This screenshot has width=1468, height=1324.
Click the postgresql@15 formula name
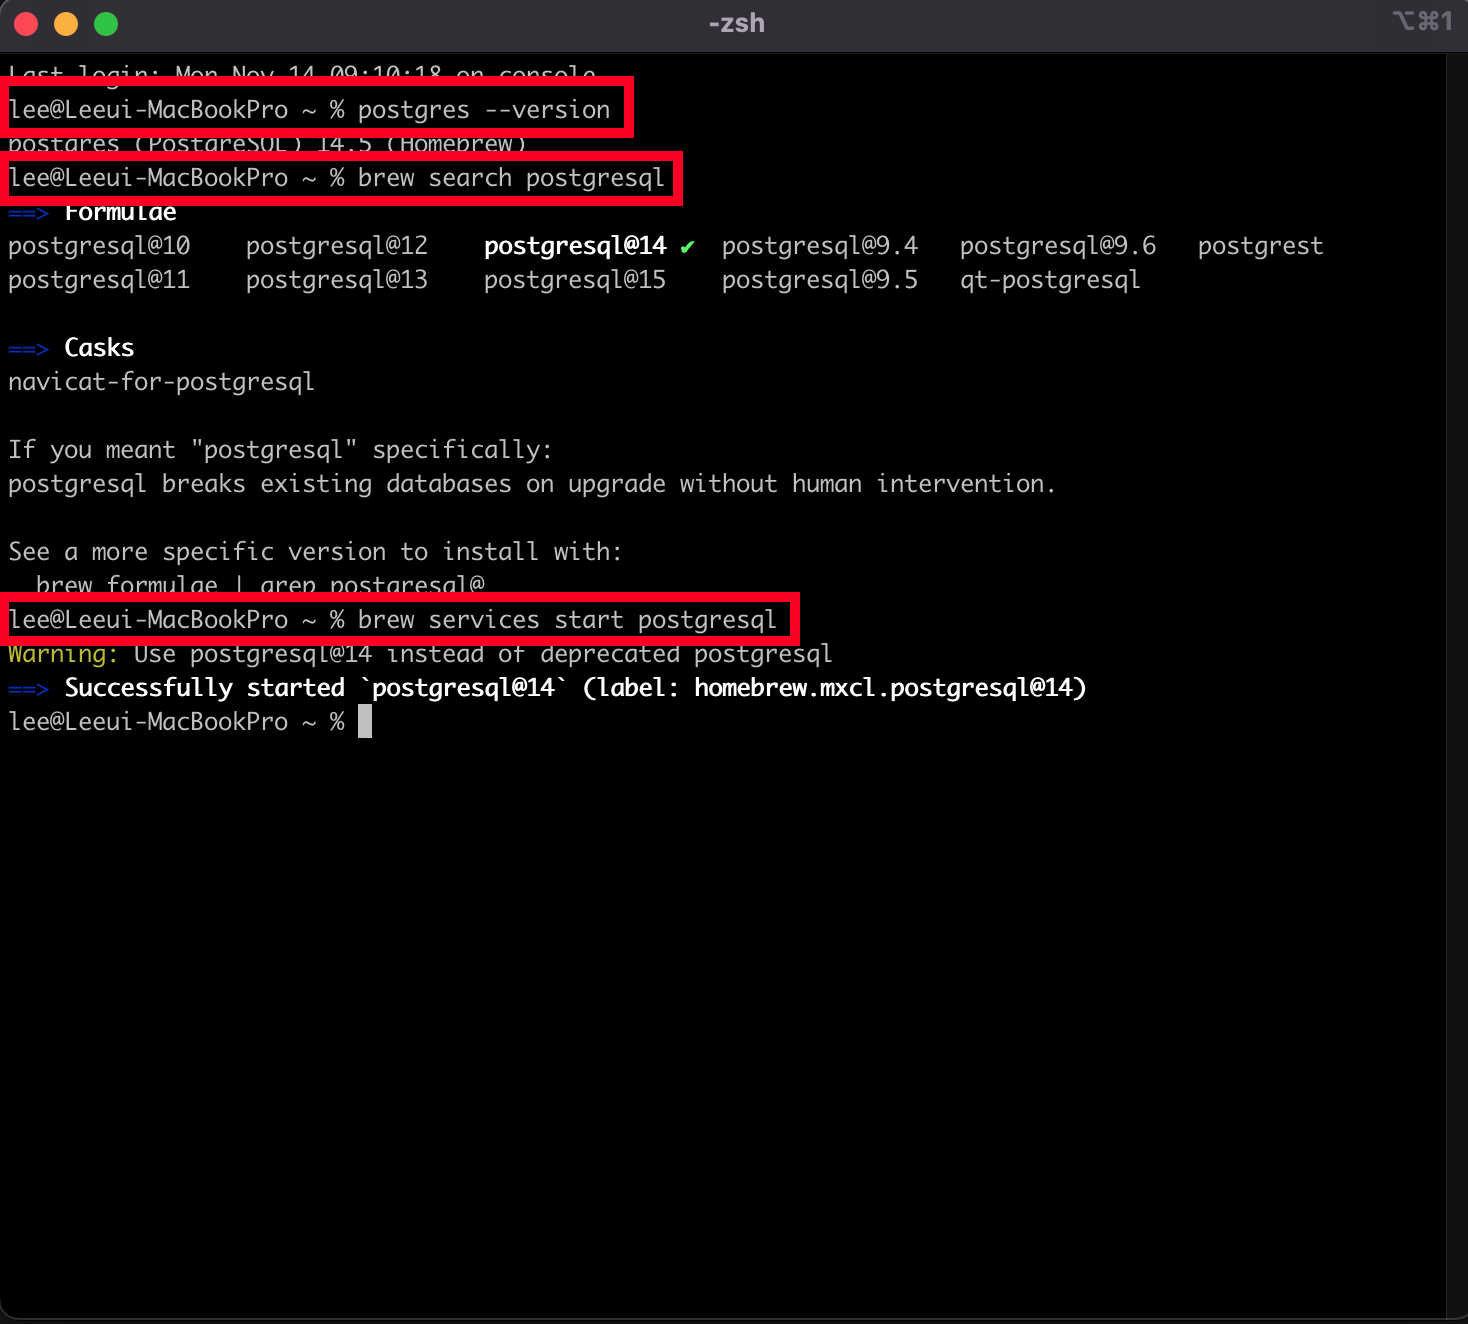click(575, 280)
